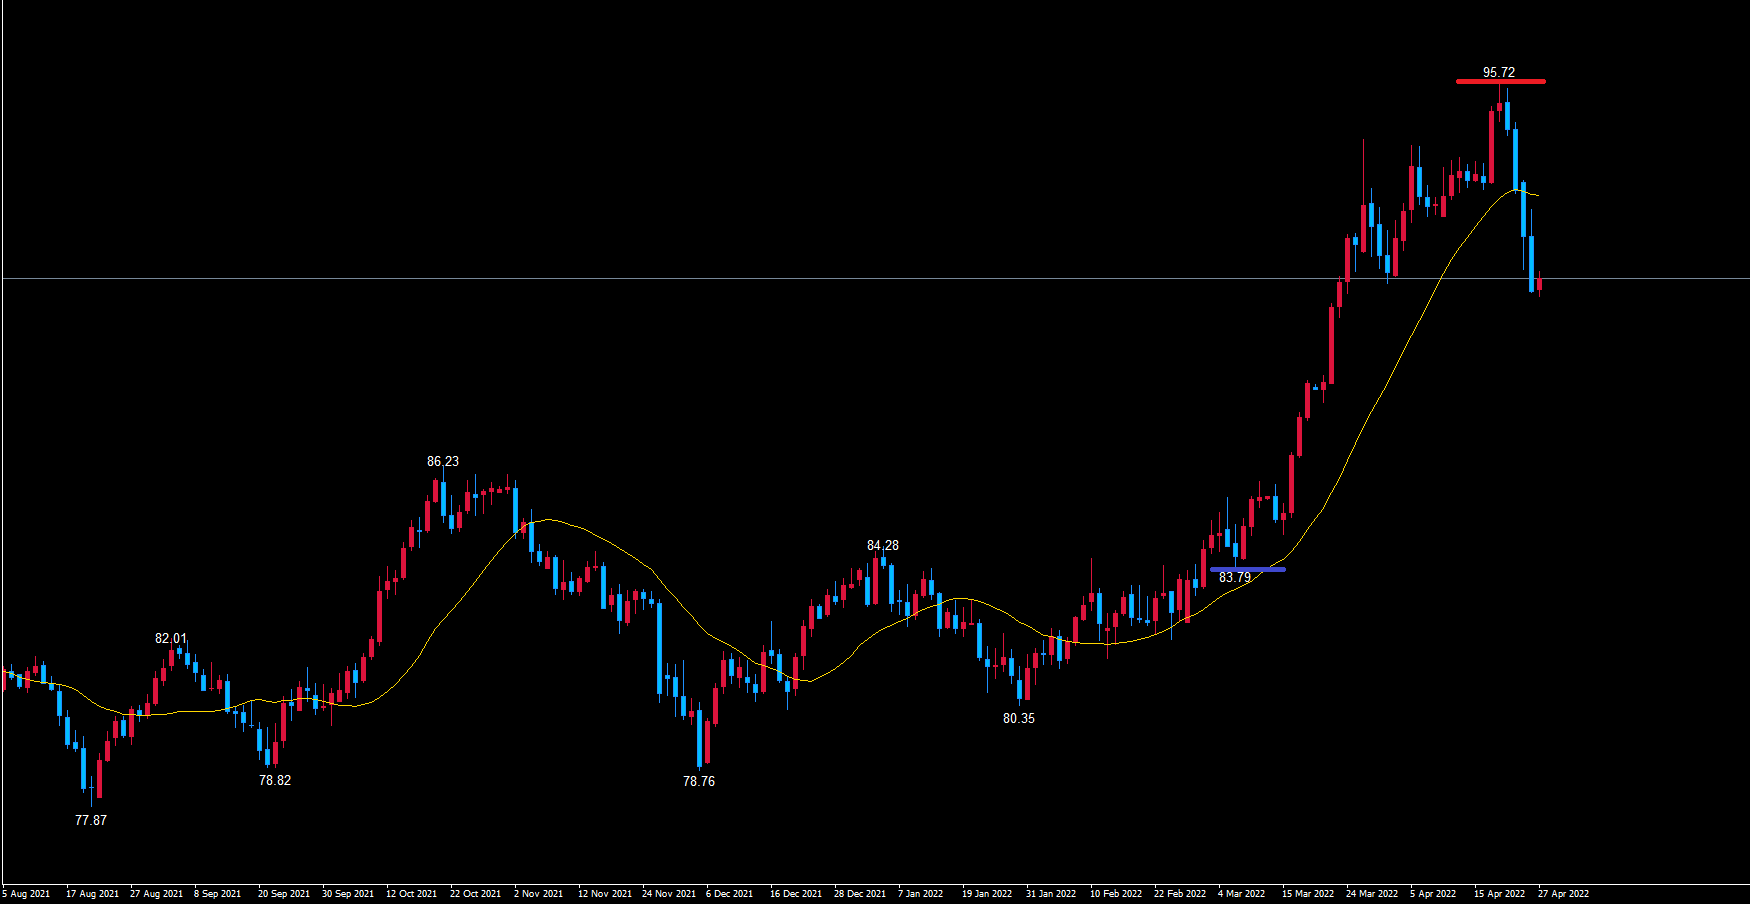Click the 78.82 low price label

click(274, 780)
